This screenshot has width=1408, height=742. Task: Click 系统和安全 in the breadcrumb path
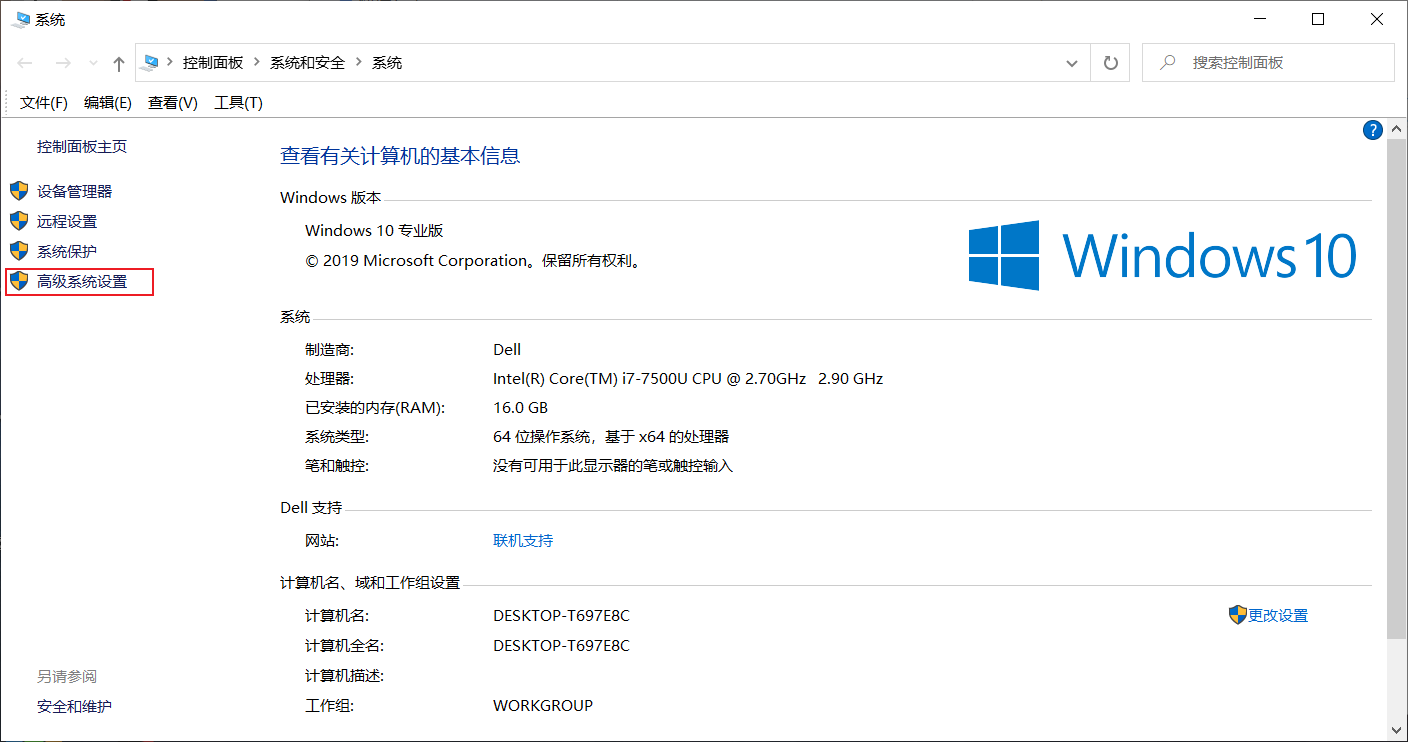[x=307, y=62]
